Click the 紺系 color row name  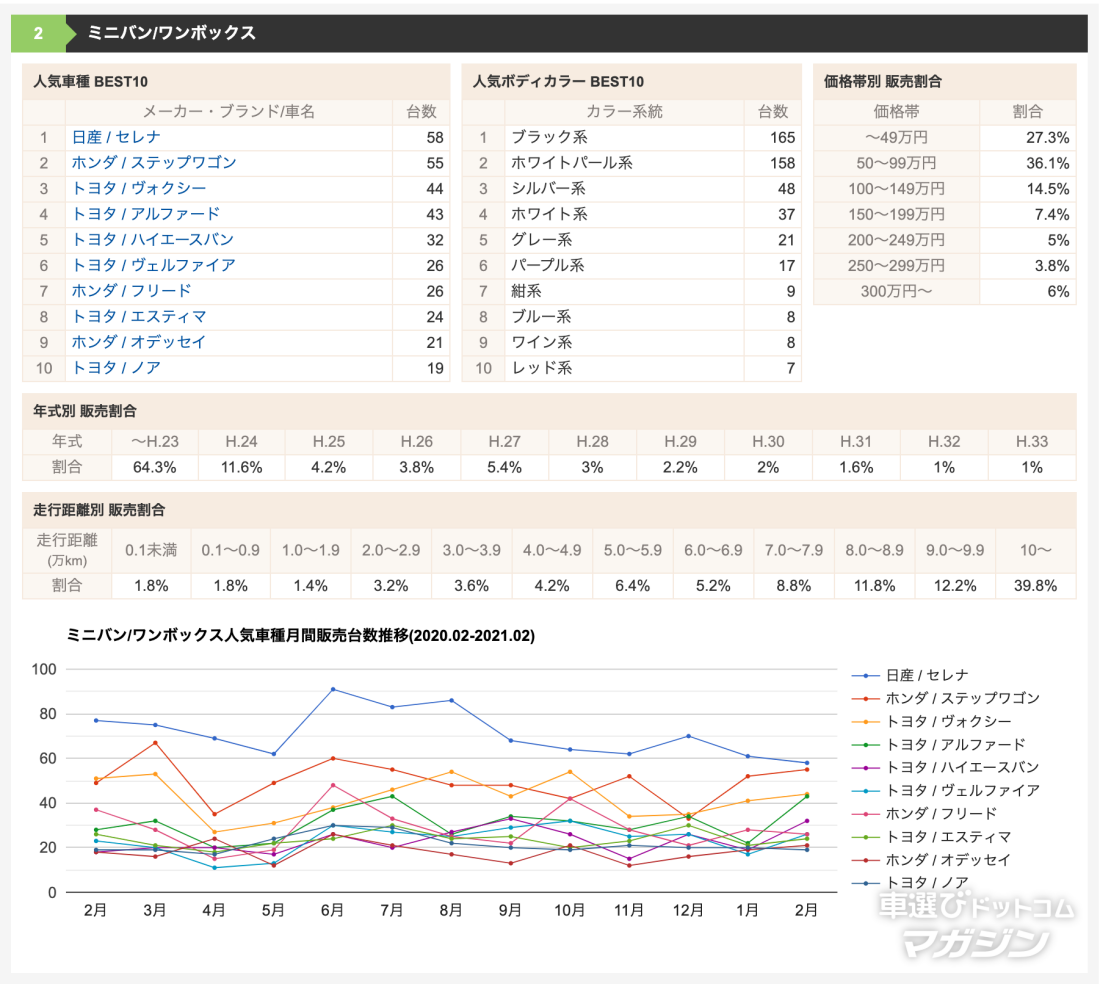pyautogui.click(x=526, y=291)
